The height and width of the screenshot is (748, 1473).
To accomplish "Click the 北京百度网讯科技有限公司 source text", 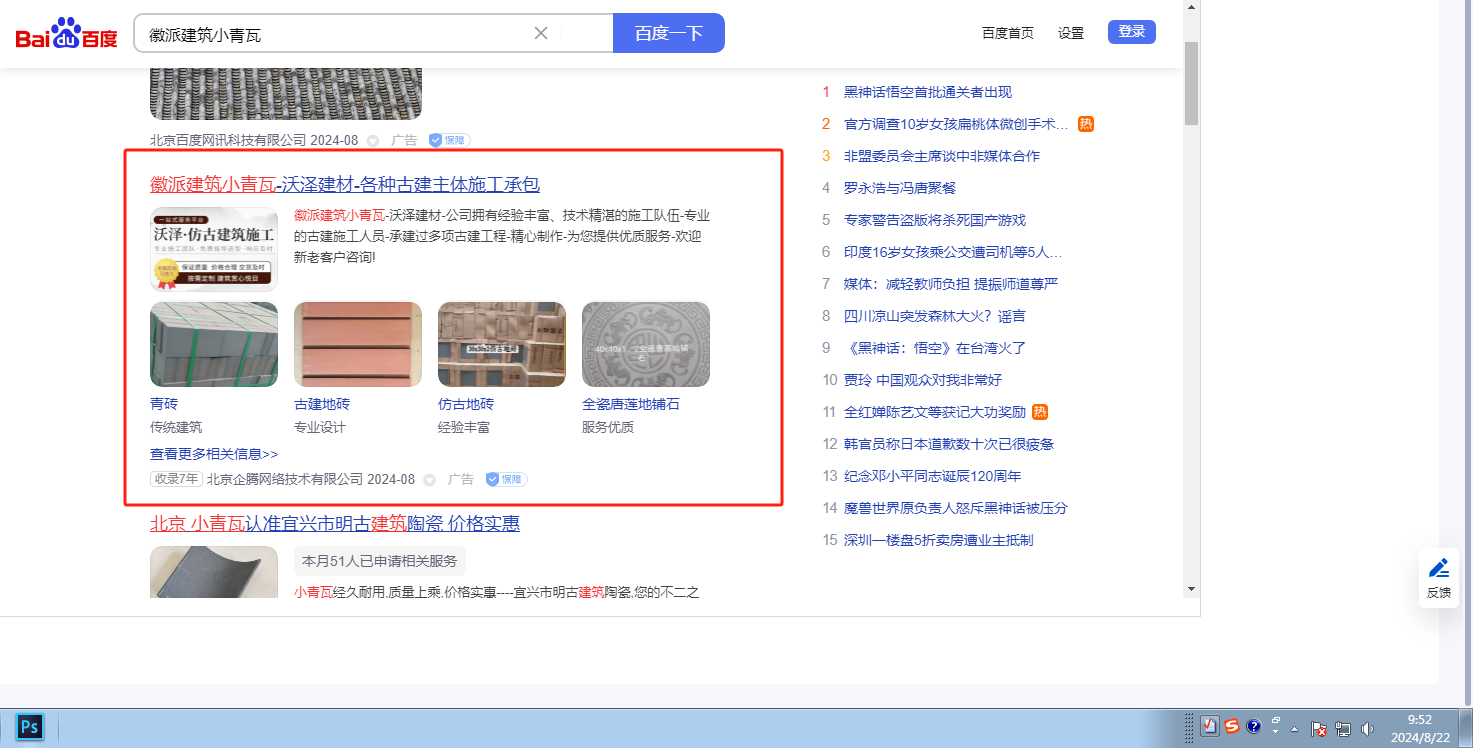I will (x=228, y=141).
